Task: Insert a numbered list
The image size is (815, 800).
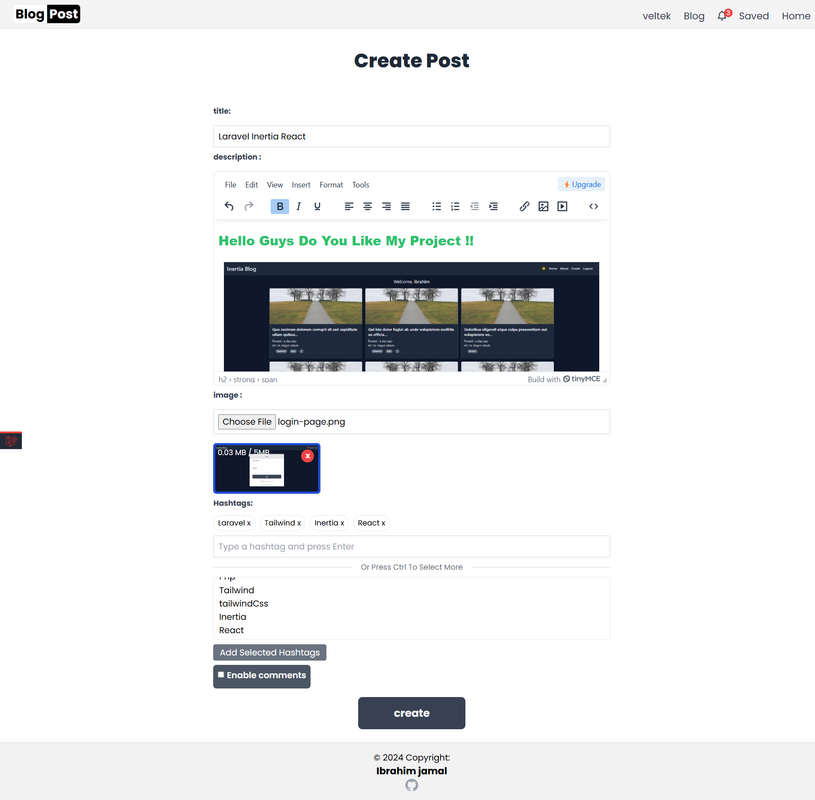Action: 455,206
